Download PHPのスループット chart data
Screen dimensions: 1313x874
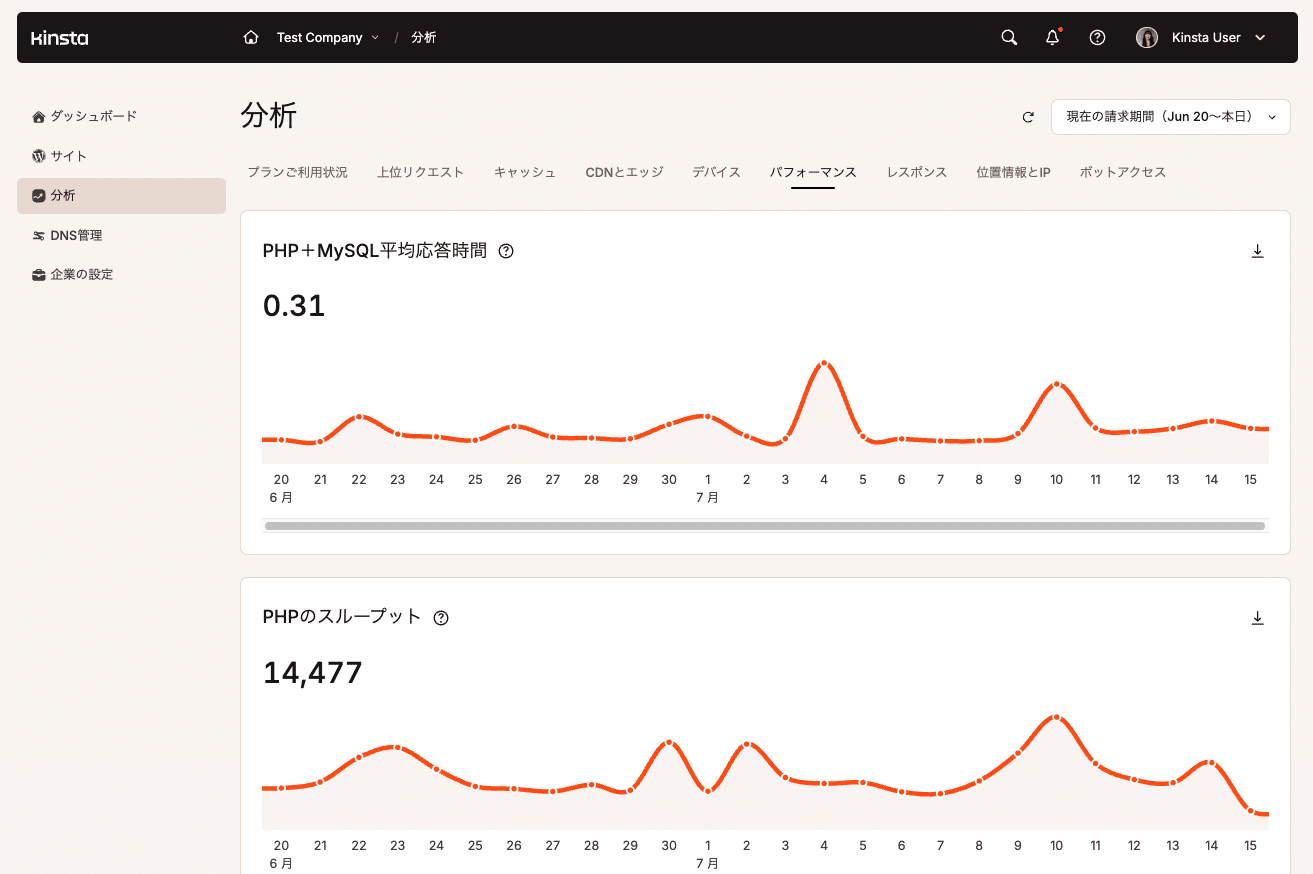tap(1258, 618)
